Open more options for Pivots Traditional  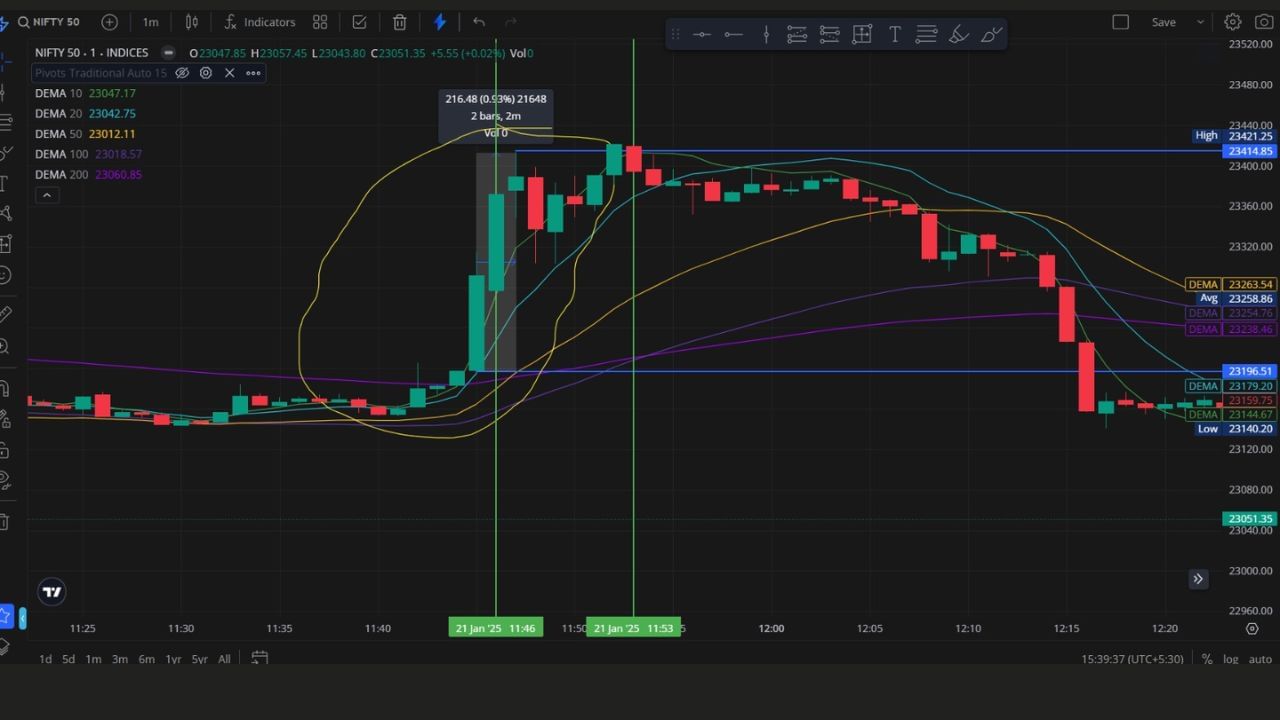tap(253, 73)
